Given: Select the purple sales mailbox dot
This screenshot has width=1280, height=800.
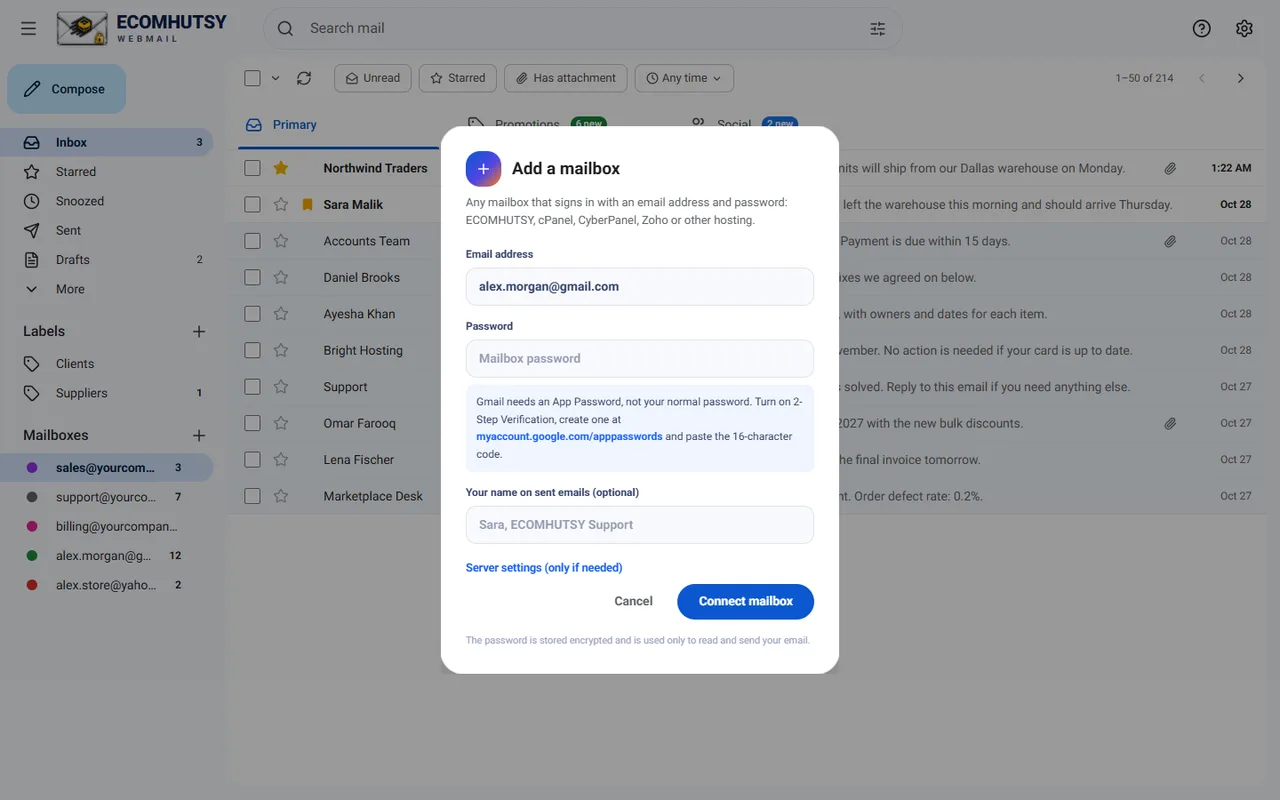Looking at the screenshot, I should 32,468.
